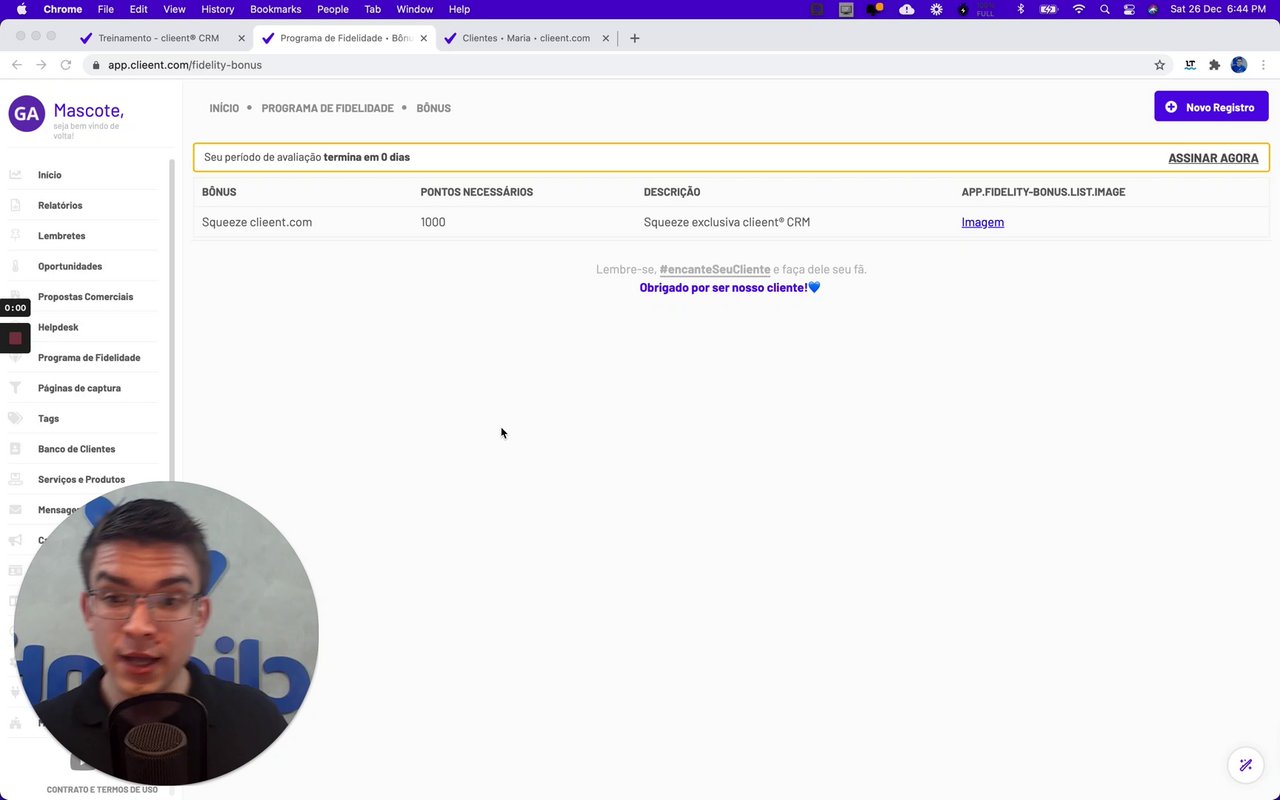Click 'Squeeze clieent.com' bonus cell

tap(257, 222)
